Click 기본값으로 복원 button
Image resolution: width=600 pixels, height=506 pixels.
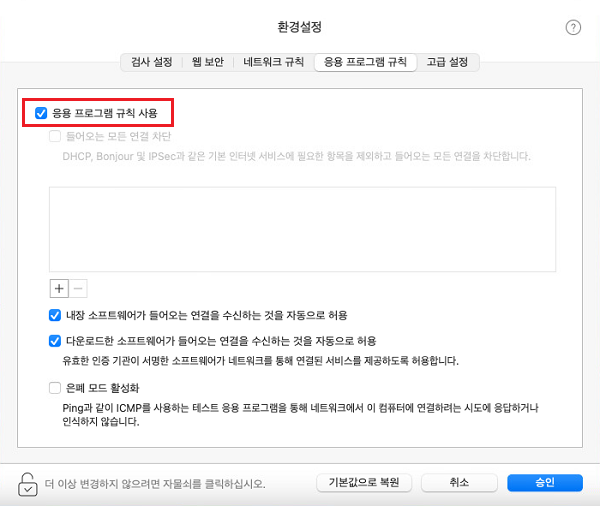364,483
